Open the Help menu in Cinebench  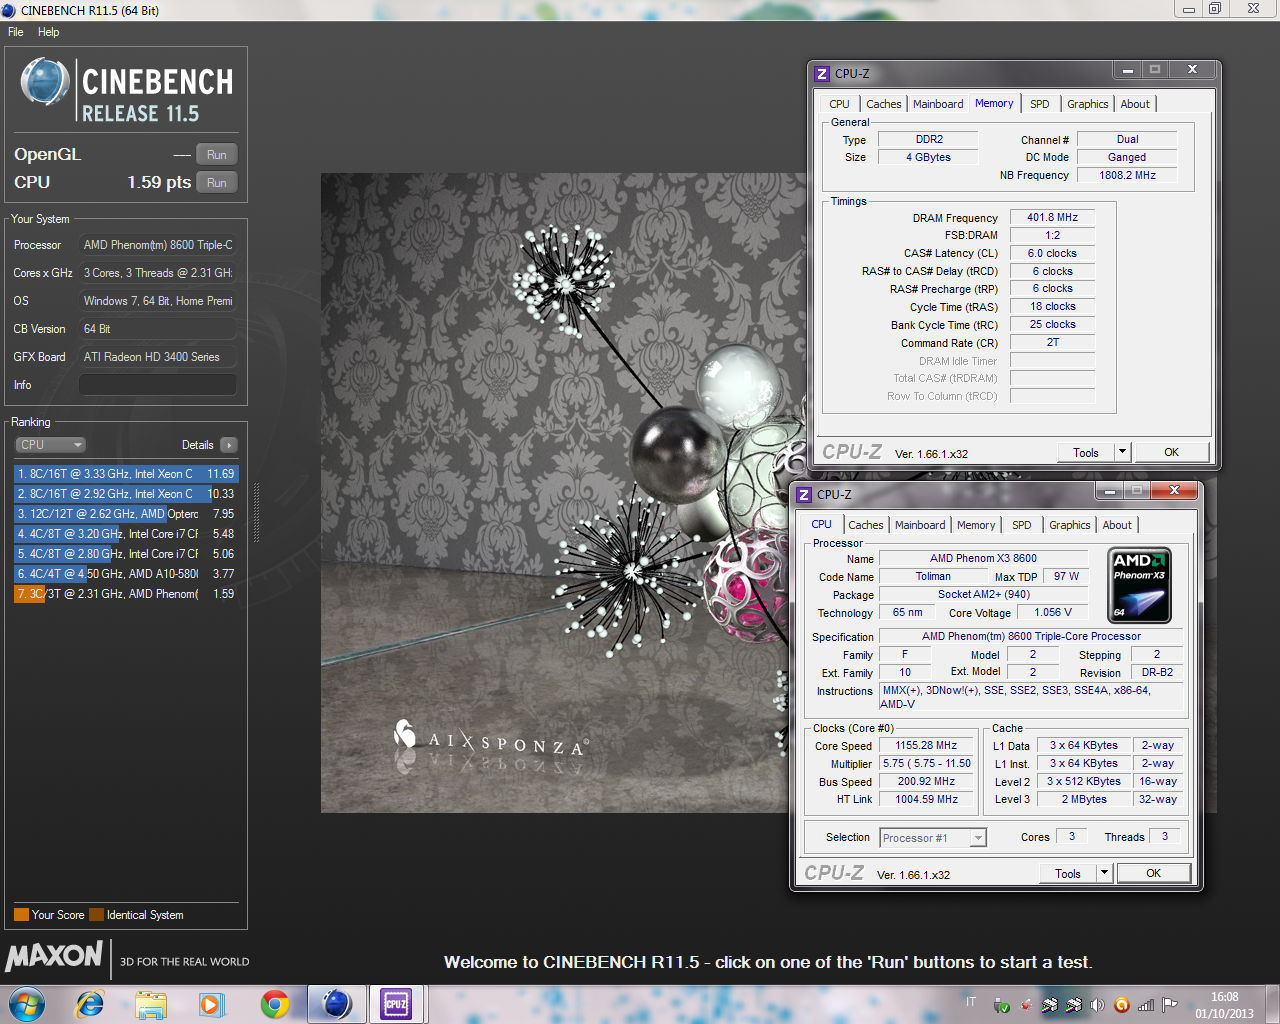(x=48, y=32)
